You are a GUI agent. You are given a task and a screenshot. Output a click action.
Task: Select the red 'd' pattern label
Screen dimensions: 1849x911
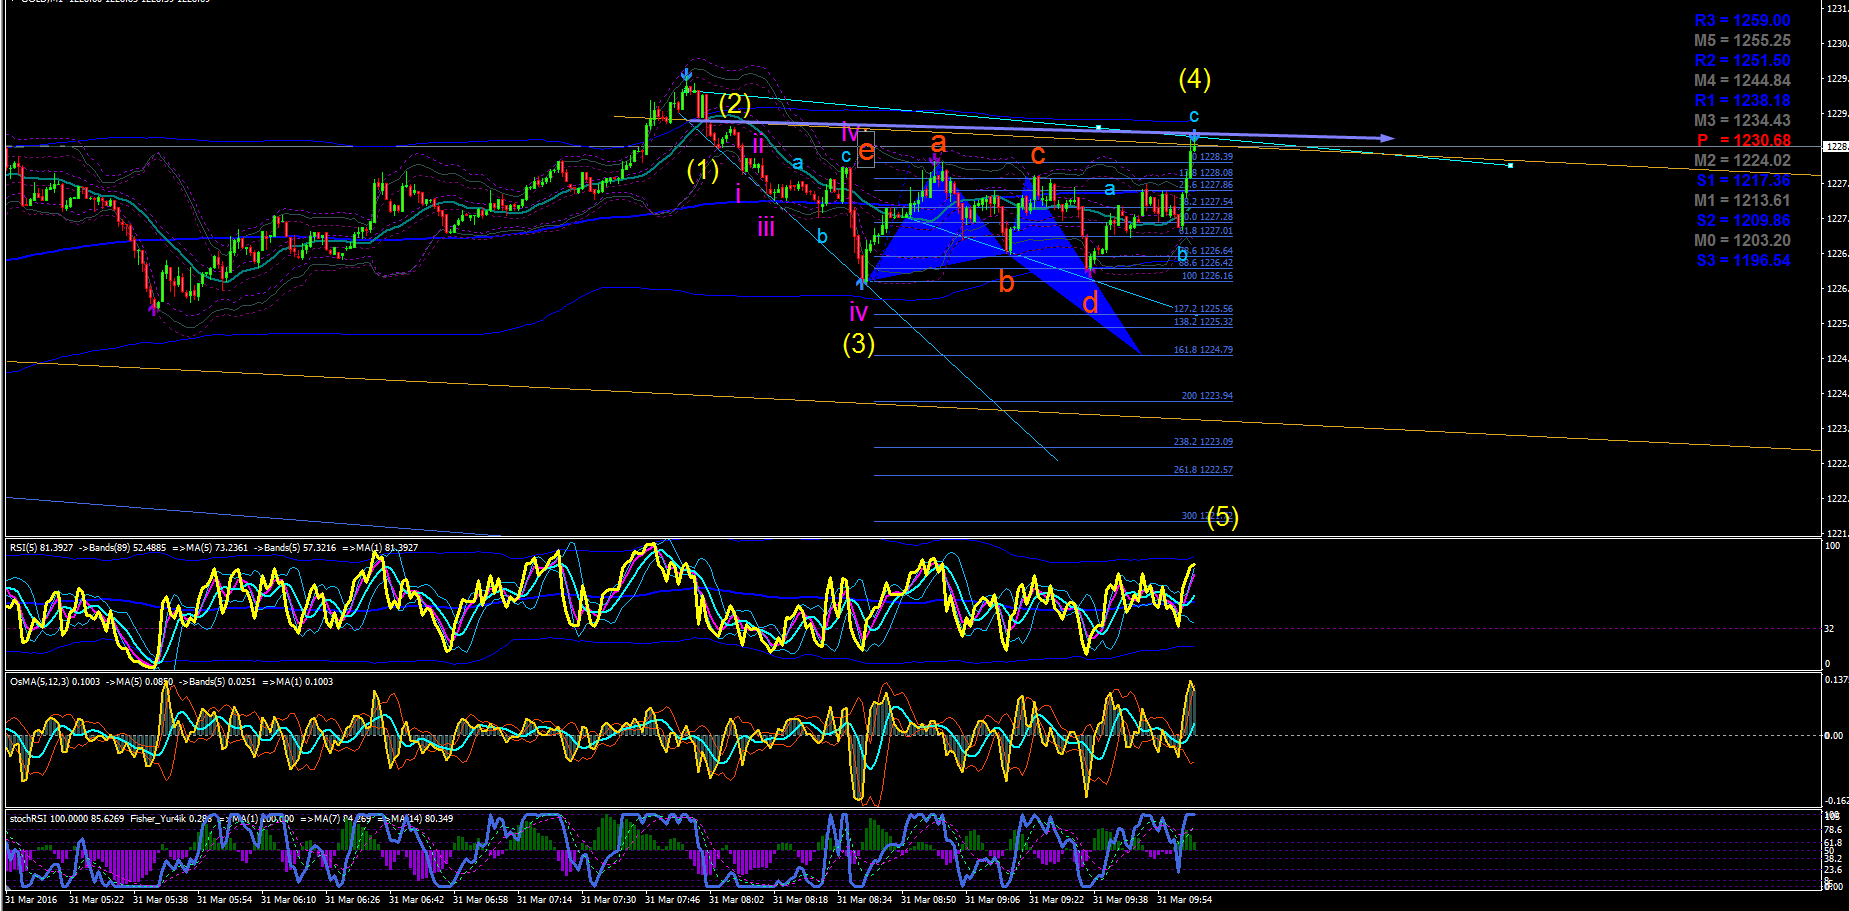click(x=1090, y=302)
